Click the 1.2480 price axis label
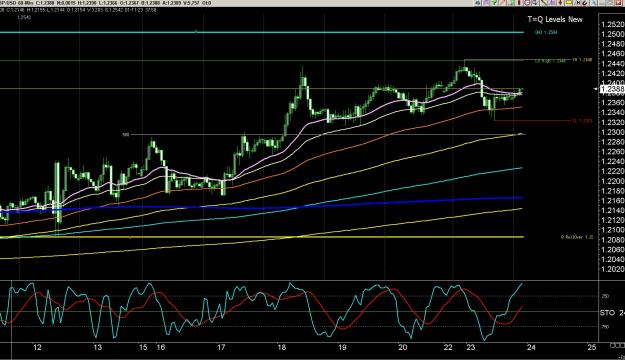Viewport: 625px width, 360px height. [x=613, y=44]
